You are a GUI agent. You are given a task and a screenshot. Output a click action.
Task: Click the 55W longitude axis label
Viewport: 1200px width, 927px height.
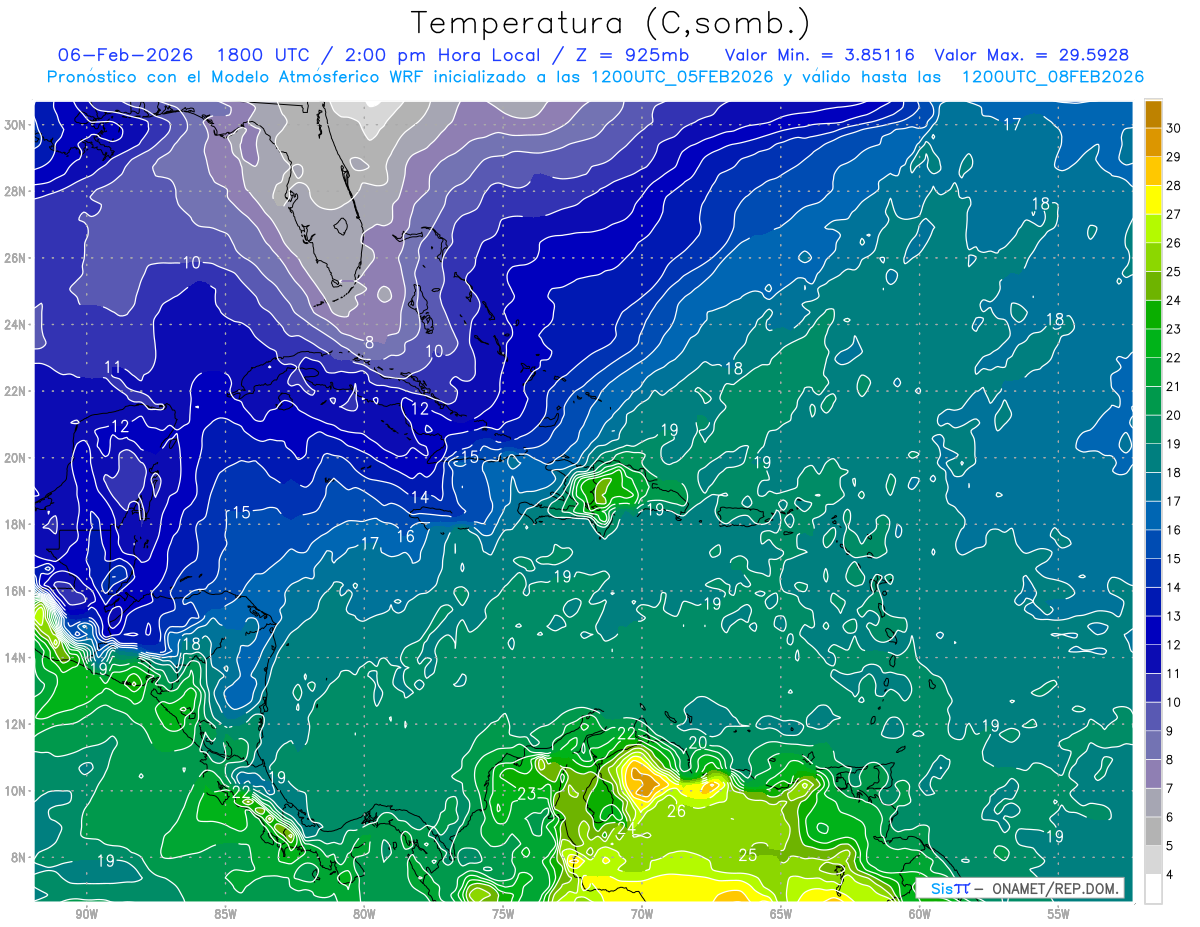pyautogui.click(x=1059, y=915)
